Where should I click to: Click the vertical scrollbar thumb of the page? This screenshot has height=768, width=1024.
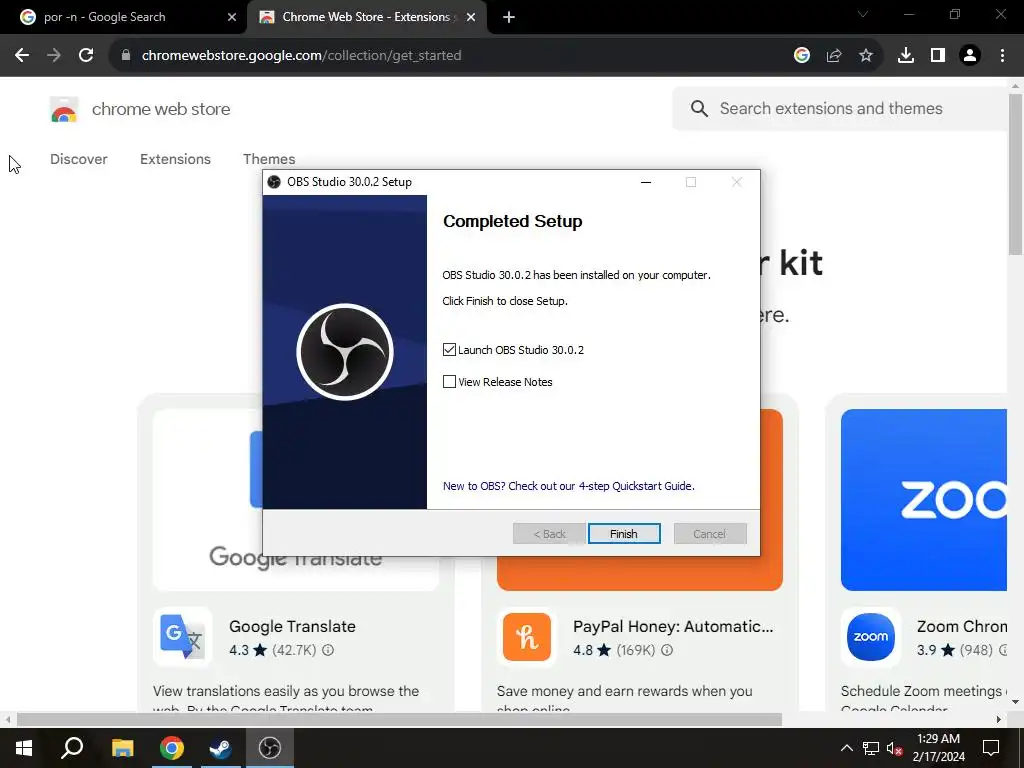click(1016, 174)
